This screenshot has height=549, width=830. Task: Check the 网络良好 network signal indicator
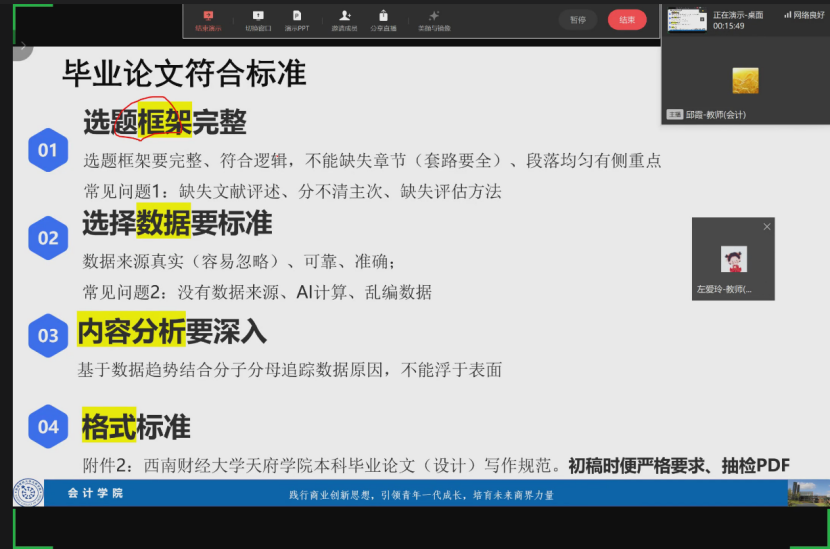[x=803, y=15]
